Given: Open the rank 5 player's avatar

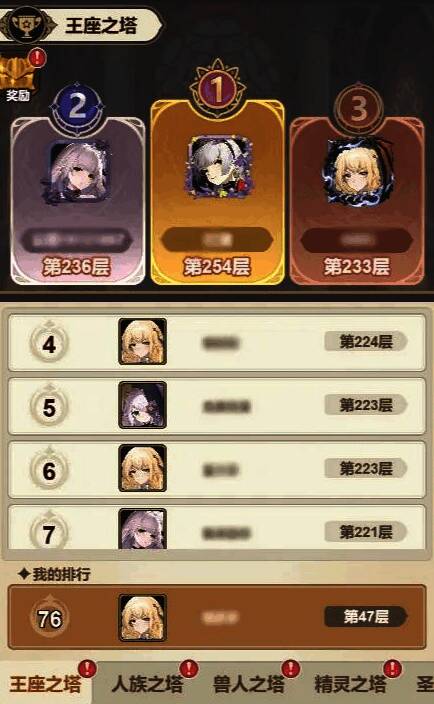Looking at the screenshot, I should (142, 405).
